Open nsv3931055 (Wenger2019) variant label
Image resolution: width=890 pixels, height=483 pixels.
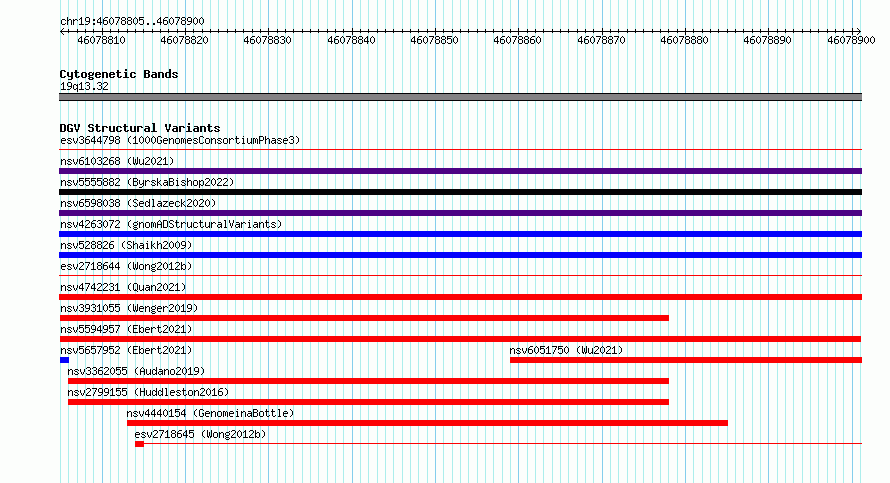point(129,308)
